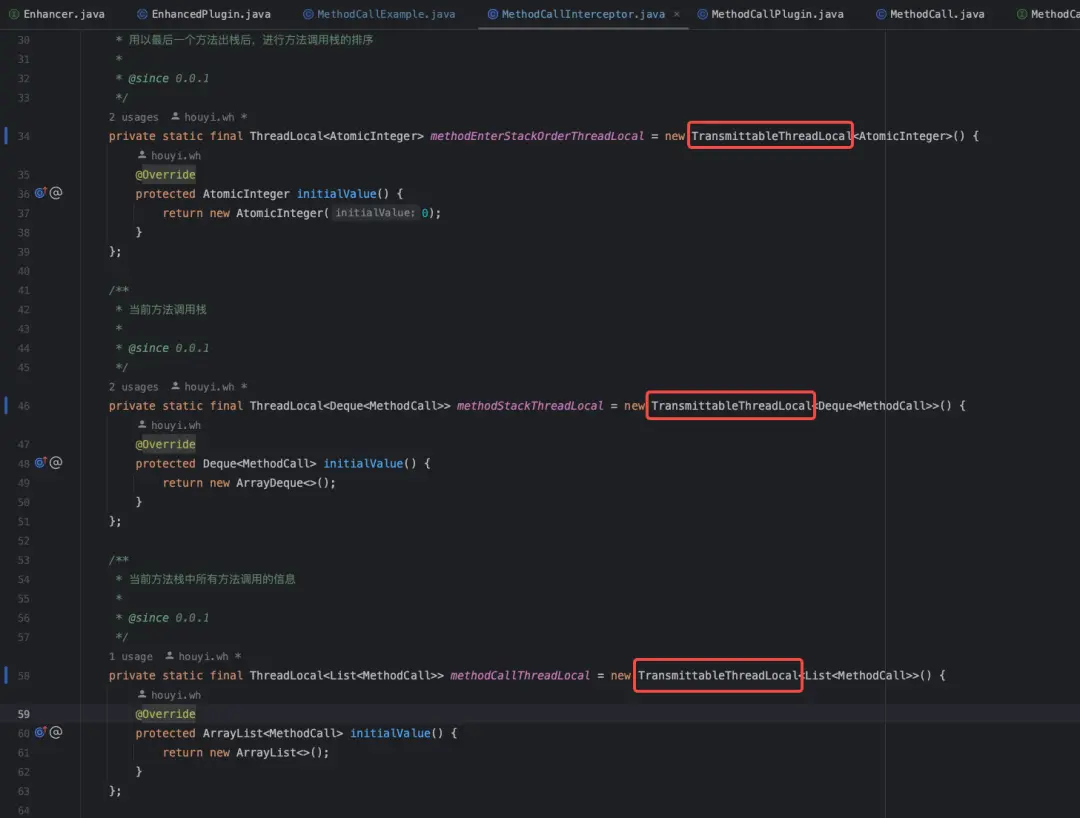Viewport: 1080px width, 818px height.
Task: Click author hint houyi.wh above line 58
Action: [x=203, y=657]
